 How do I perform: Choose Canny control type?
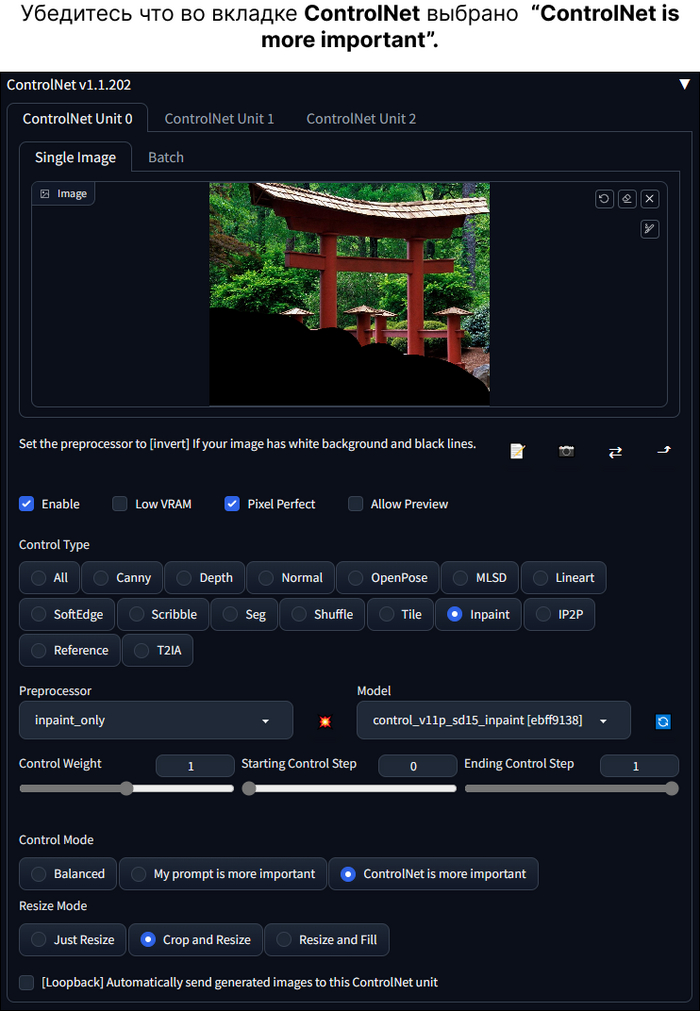(121, 578)
